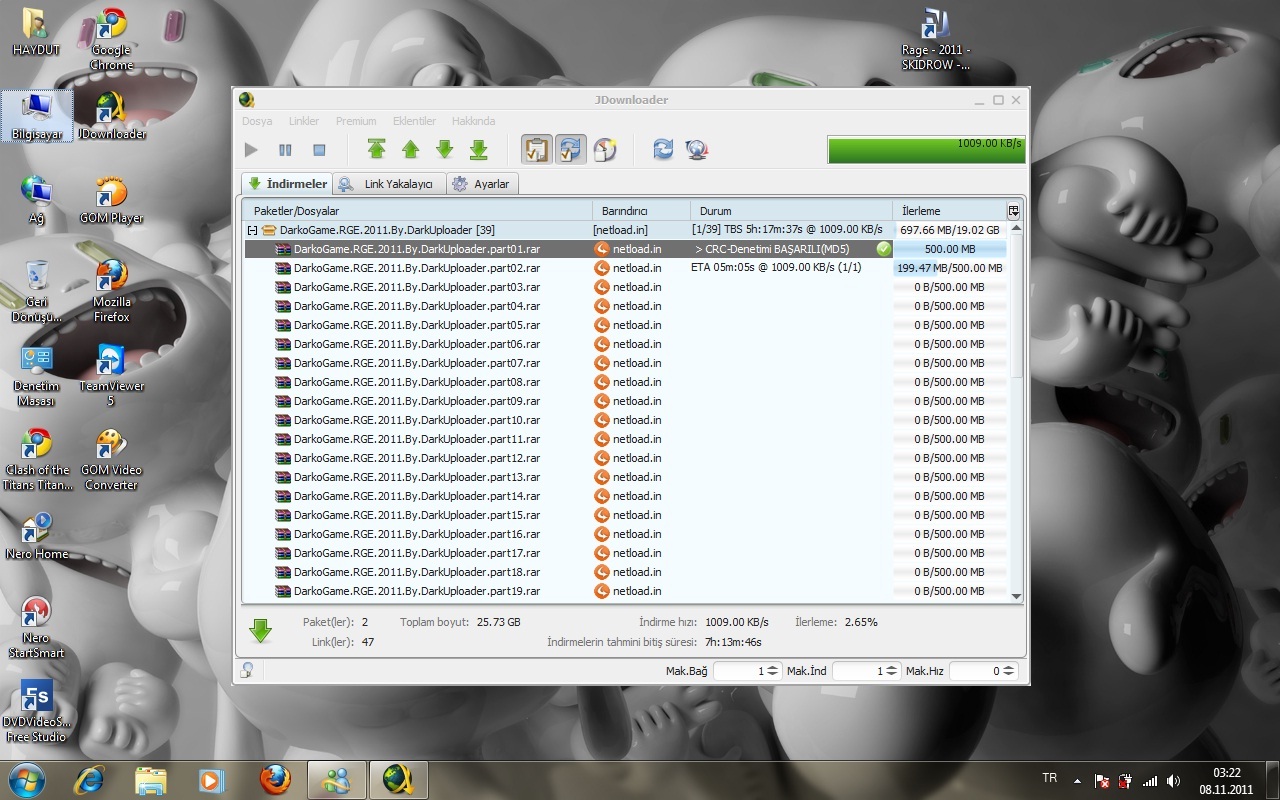Open the Eklentiler menu

[414, 121]
